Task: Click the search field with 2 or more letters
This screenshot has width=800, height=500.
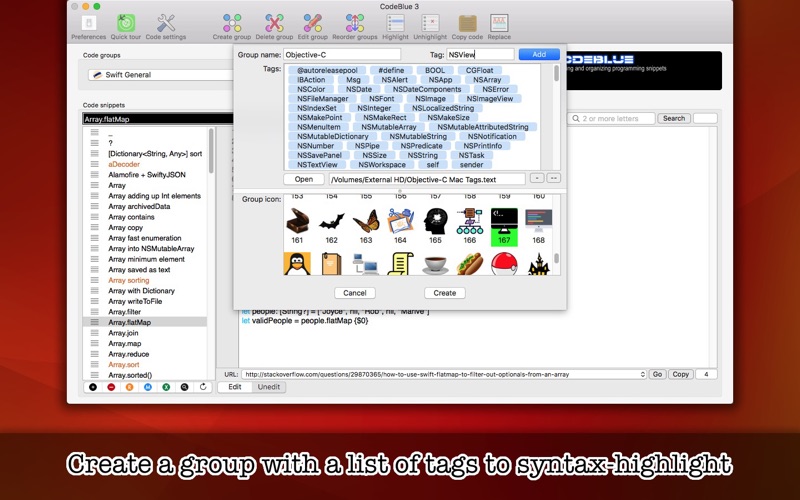Action: coord(611,118)
